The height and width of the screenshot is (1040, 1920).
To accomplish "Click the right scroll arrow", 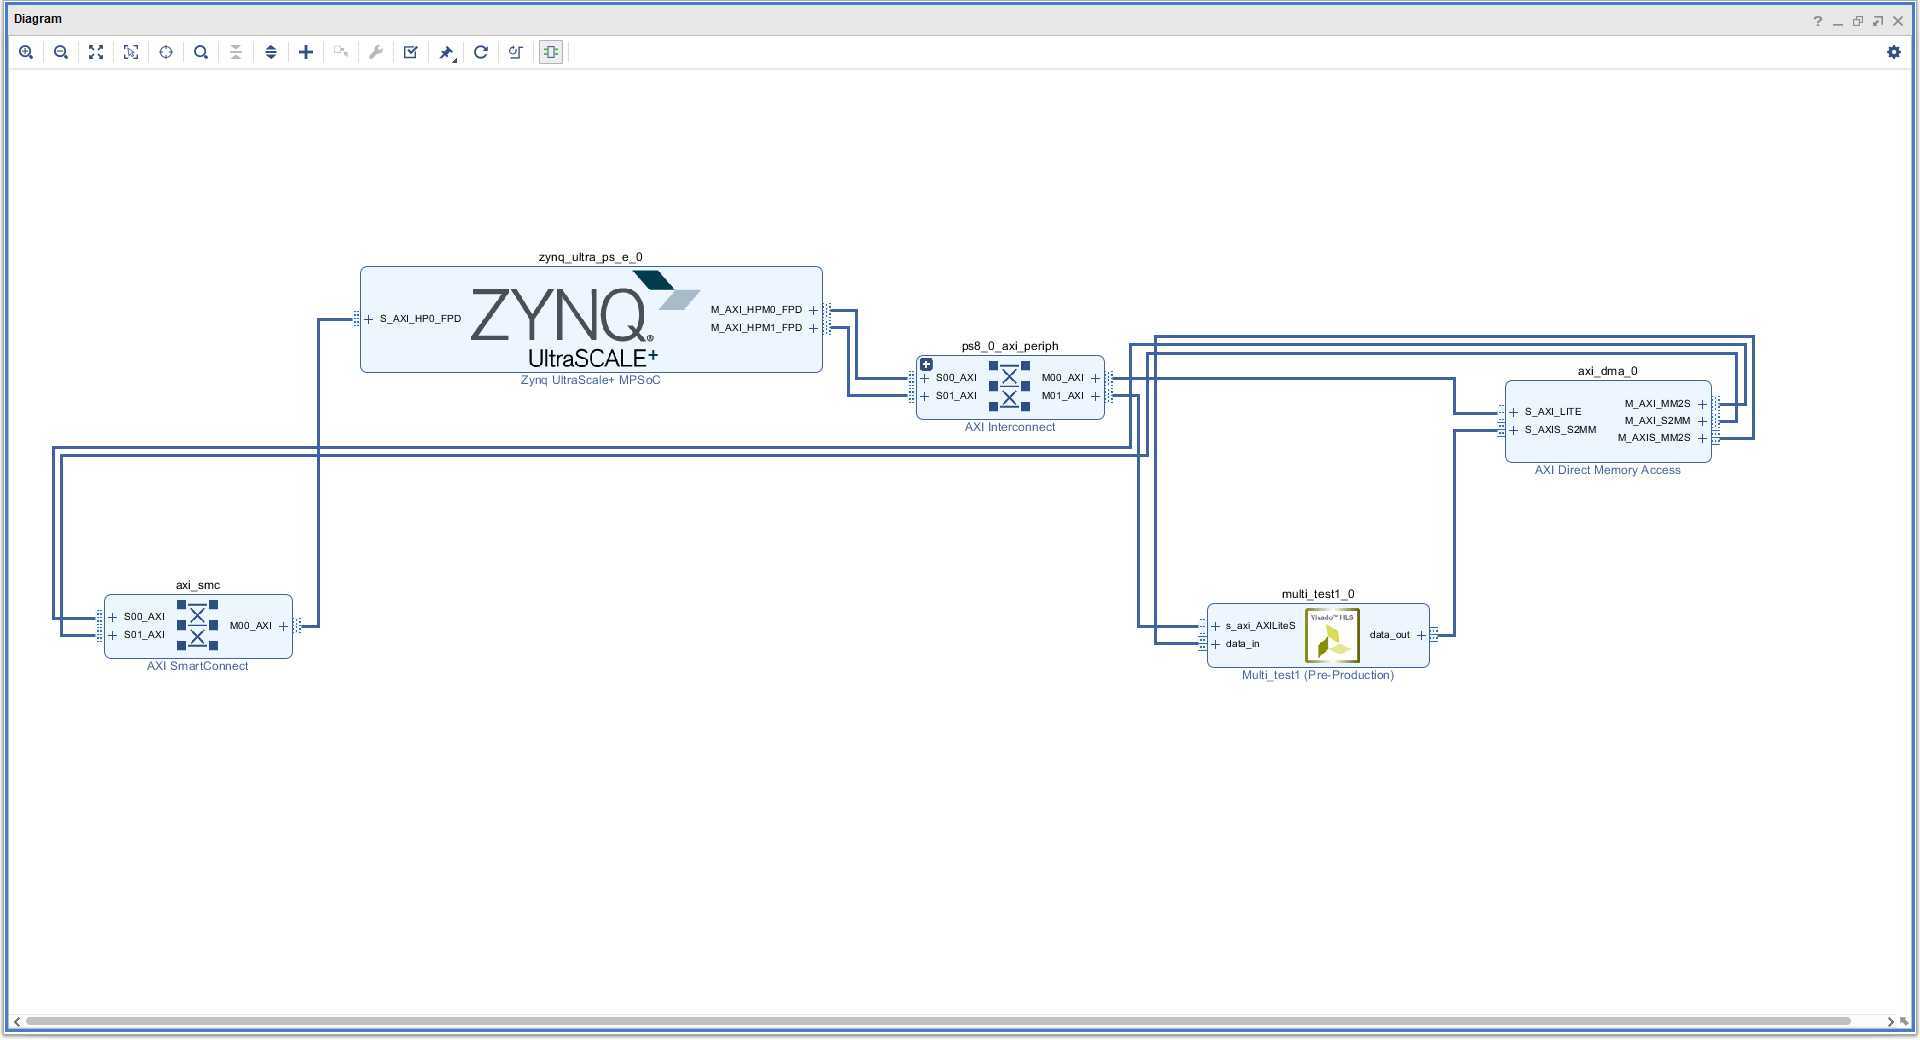I will (x=1890, y=1021).
